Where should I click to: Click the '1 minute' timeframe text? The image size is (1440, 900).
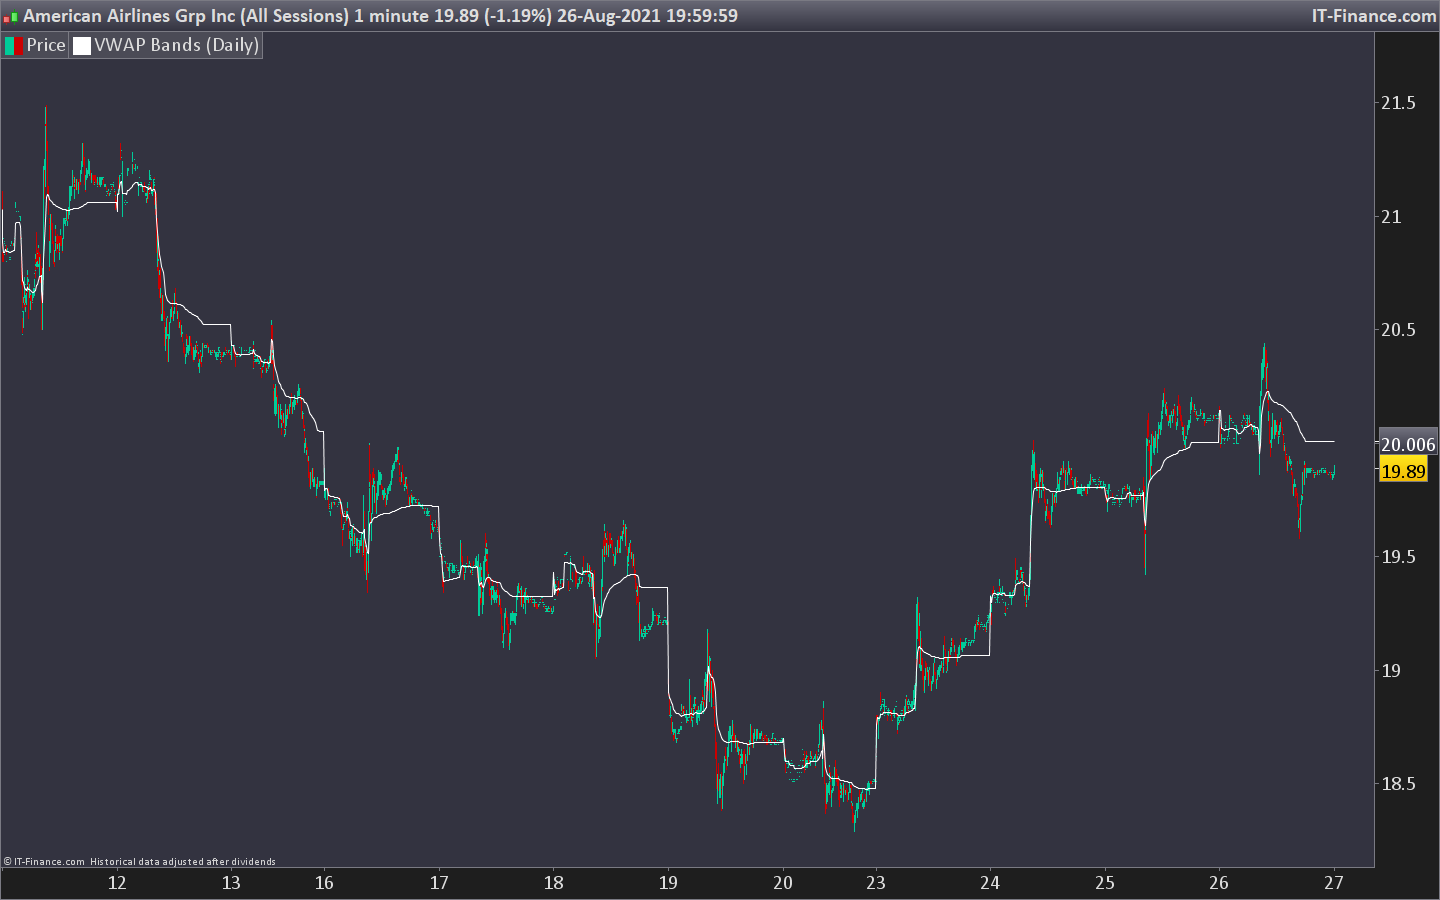pos(392,16)
